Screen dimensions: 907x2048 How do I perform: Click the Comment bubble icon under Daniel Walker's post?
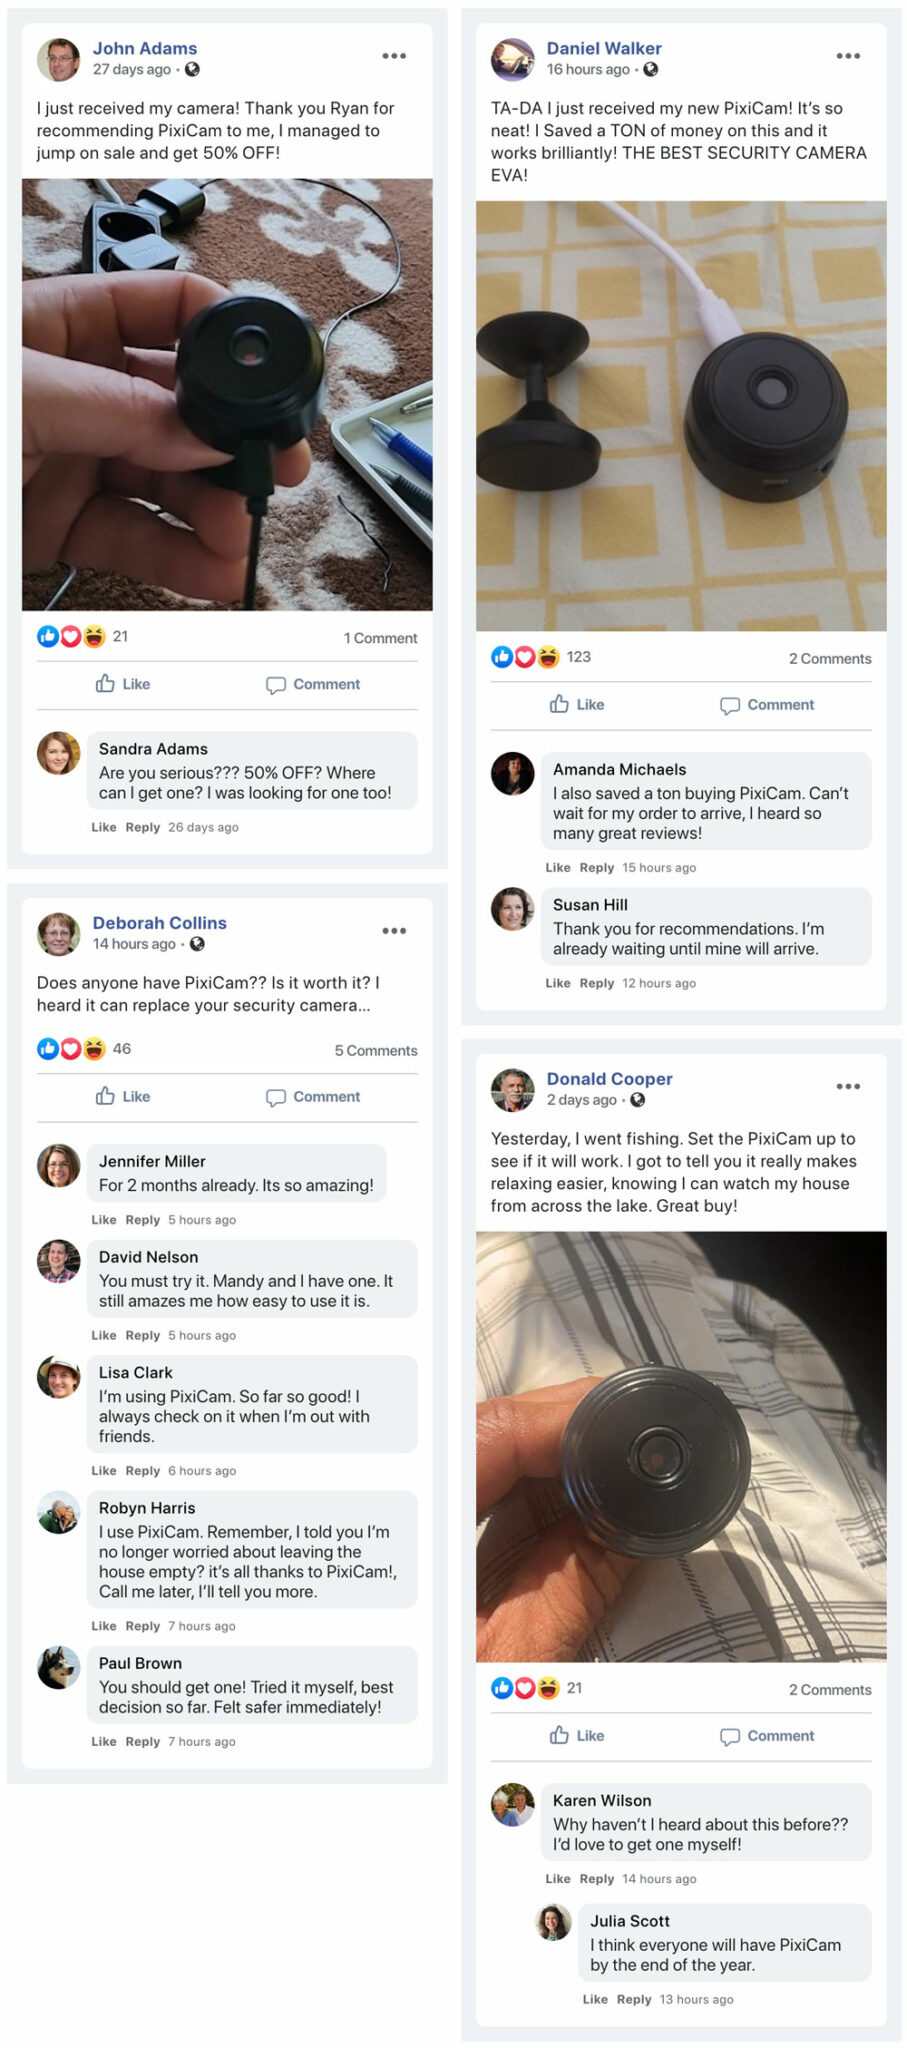coord(730,705)
